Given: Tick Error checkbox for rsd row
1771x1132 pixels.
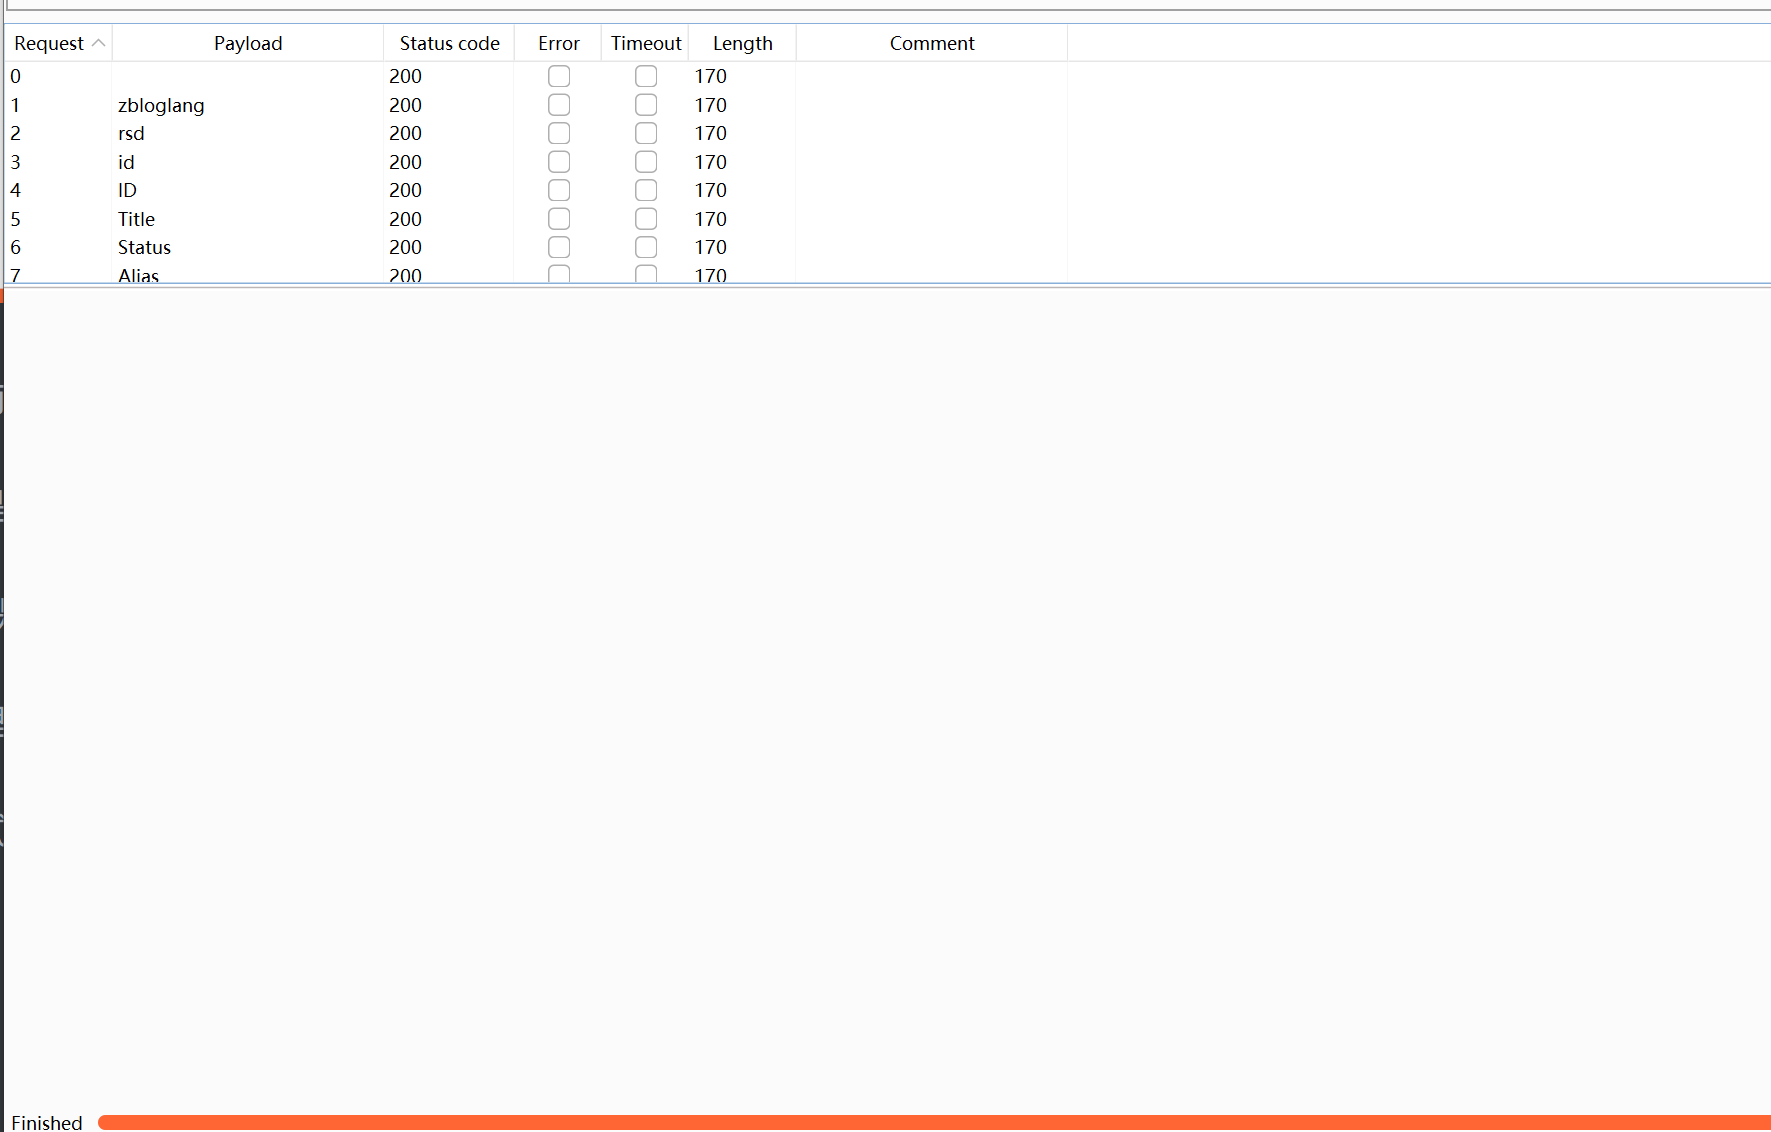Looking at the screenshot, I should tap(559, 133).
